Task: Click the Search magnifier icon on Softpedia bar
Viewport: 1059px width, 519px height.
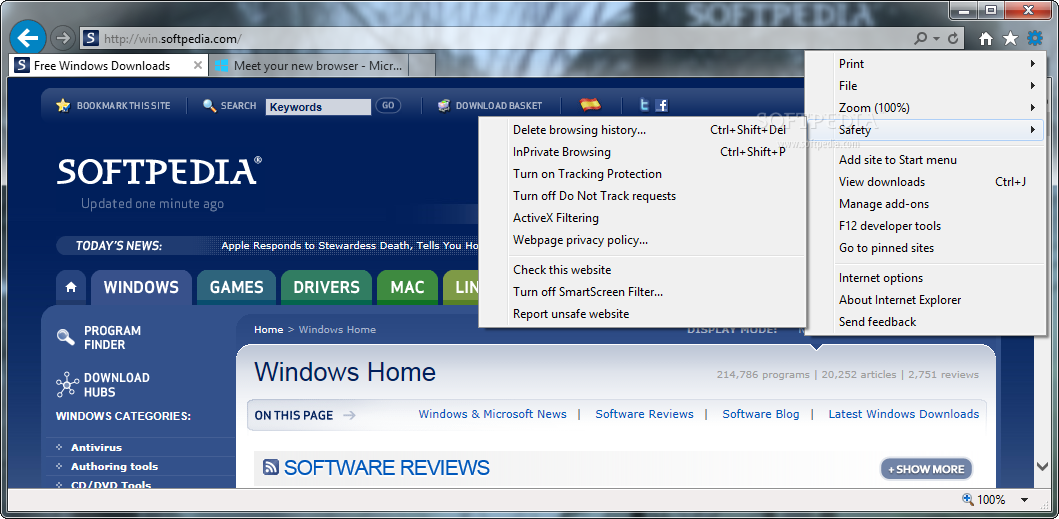Action: click(x=209, y=105)
